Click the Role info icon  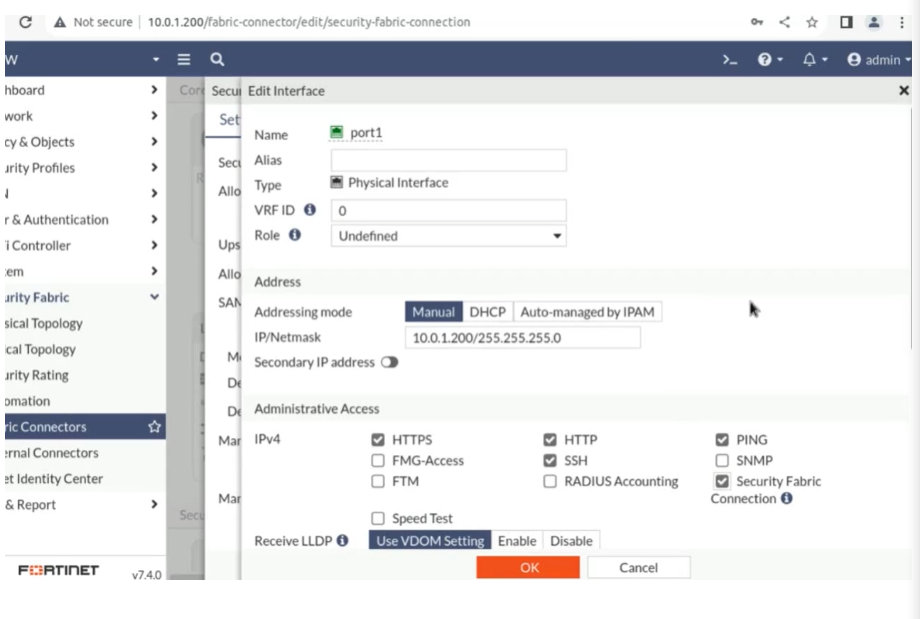295,235
